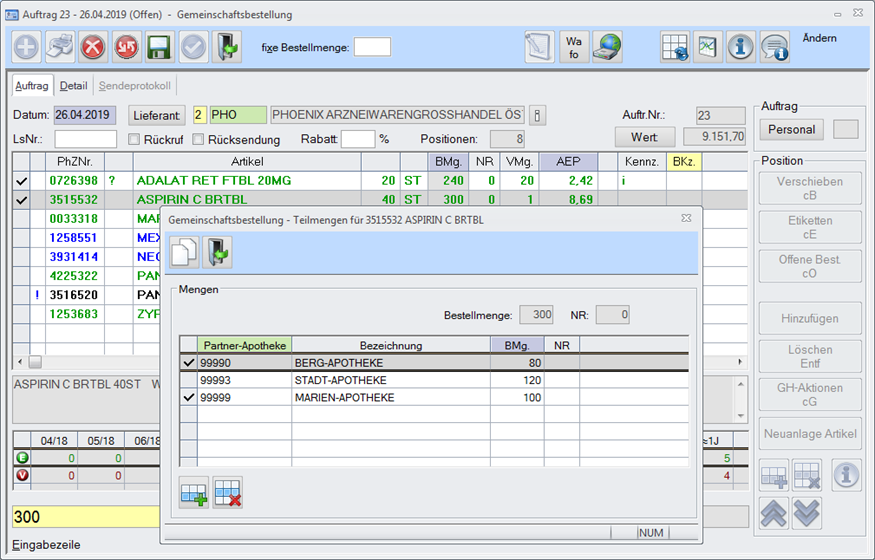Open the Wa fo toolbar button
Viewport: 875px width, 560px height.
(x=574, y=47)
